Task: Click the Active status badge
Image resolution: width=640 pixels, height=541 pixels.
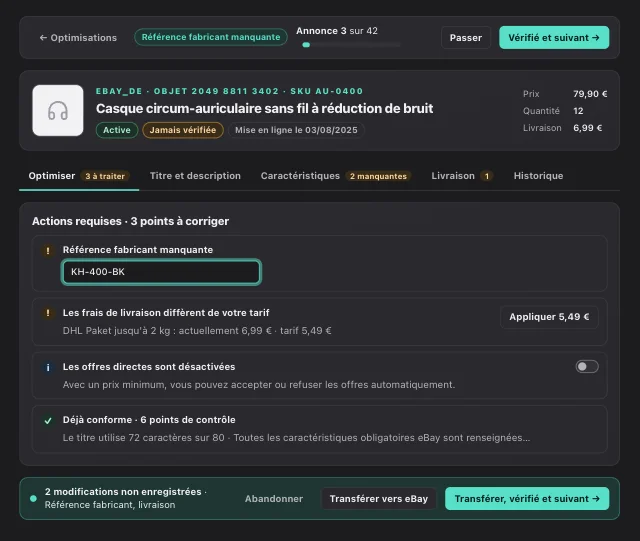Action: (117, 130)
